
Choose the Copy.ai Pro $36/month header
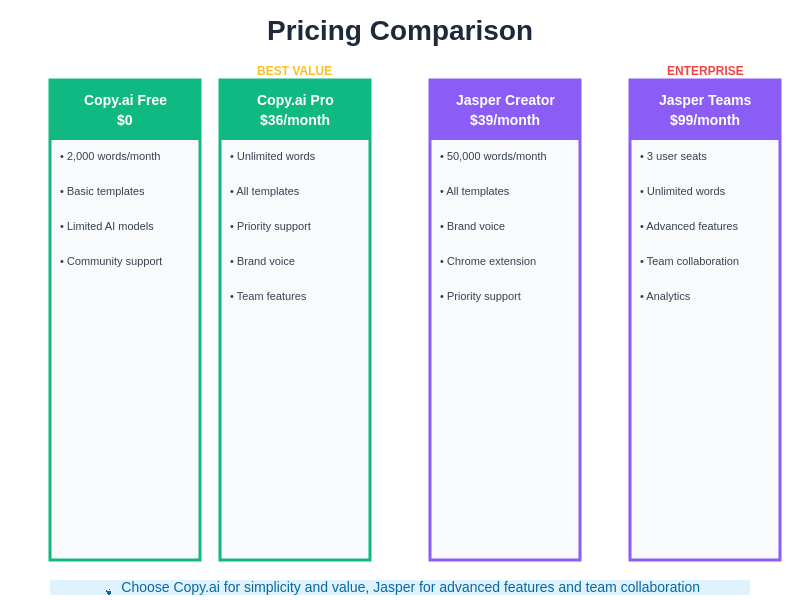tap(295, 110)
